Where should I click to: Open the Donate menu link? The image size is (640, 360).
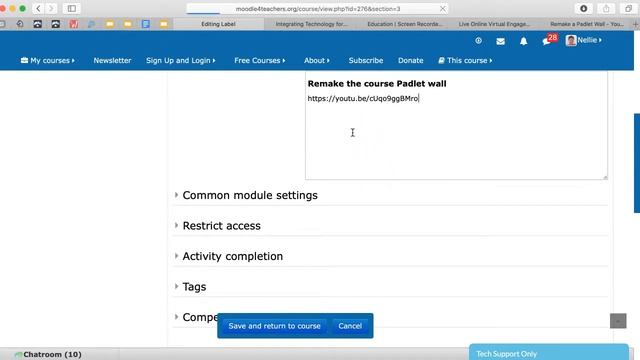coord(411,60)
